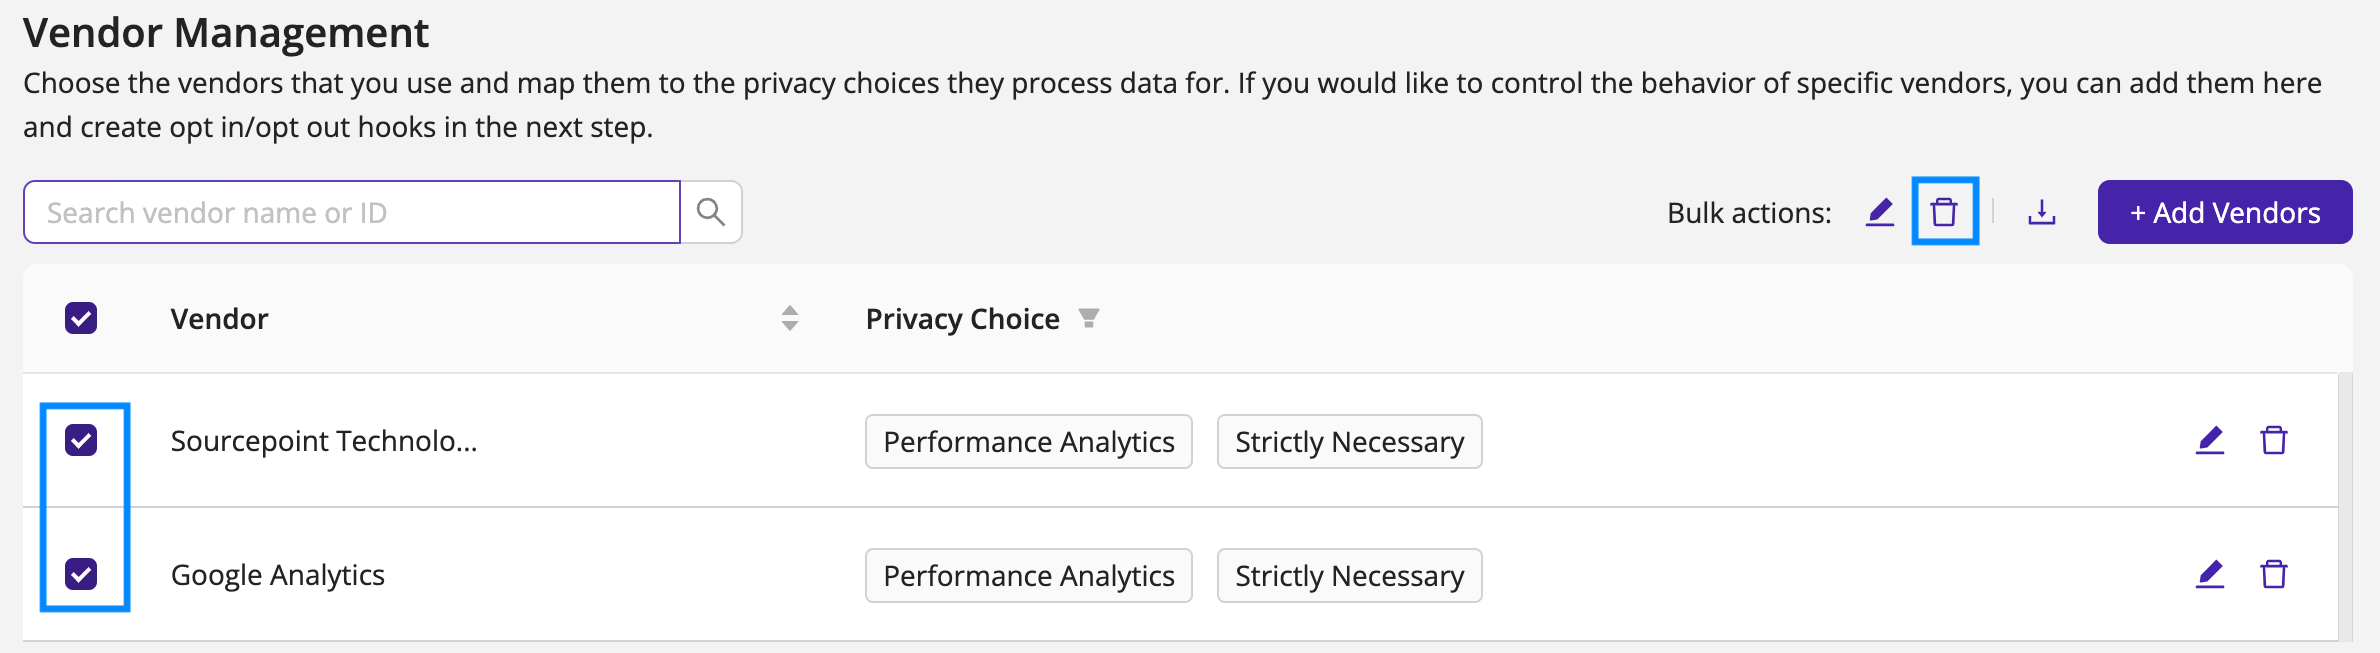Click Google Analytics' Strictly Necessary tag

pos(1349,575)
